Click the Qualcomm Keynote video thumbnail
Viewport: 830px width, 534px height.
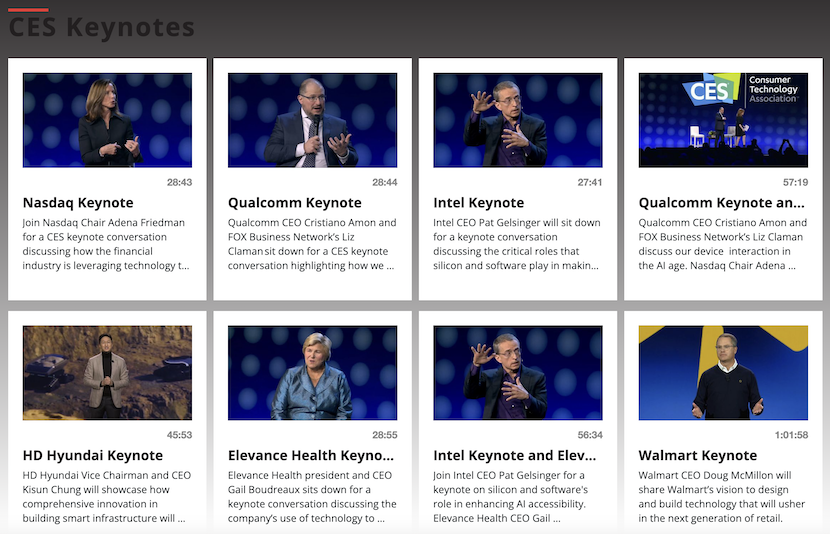pos(312,120)
